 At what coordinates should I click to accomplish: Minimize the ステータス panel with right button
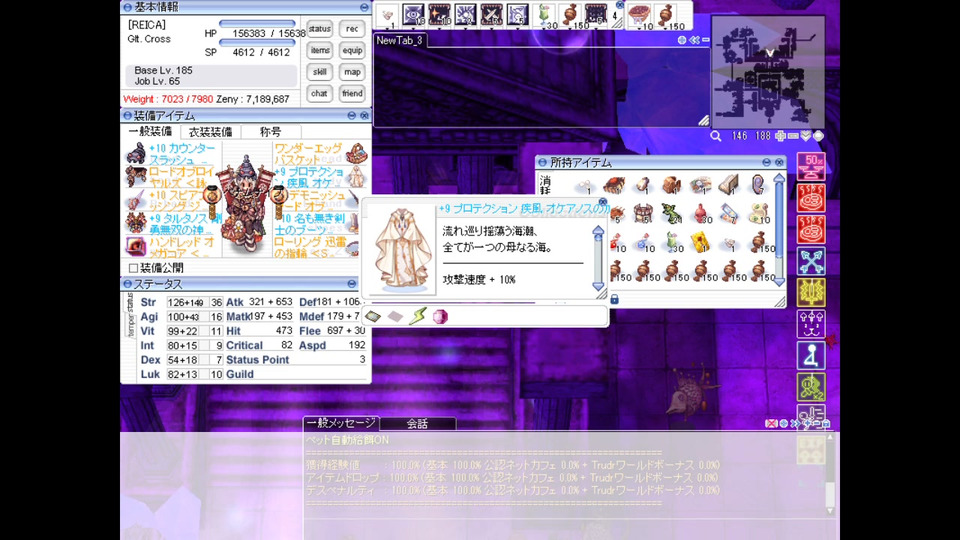point(352,284)
